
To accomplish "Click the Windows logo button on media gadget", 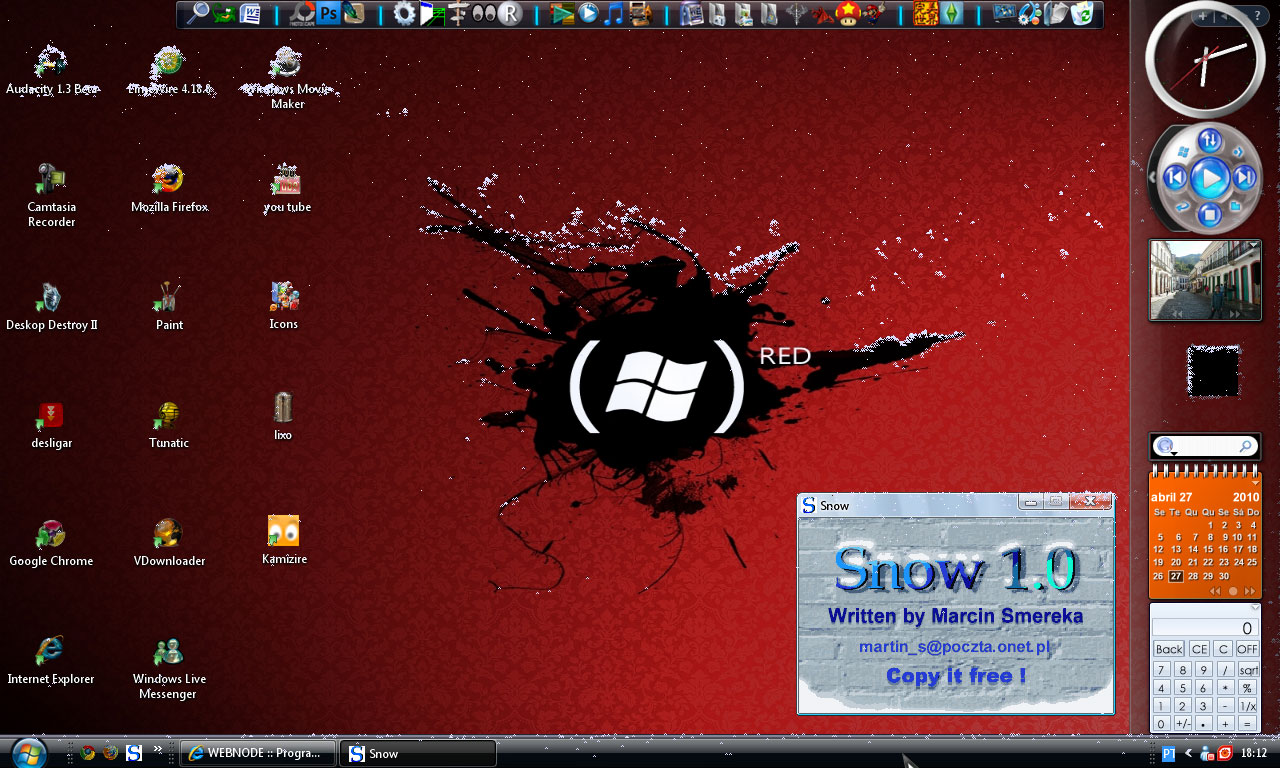I will click(x=1183, y=151).
